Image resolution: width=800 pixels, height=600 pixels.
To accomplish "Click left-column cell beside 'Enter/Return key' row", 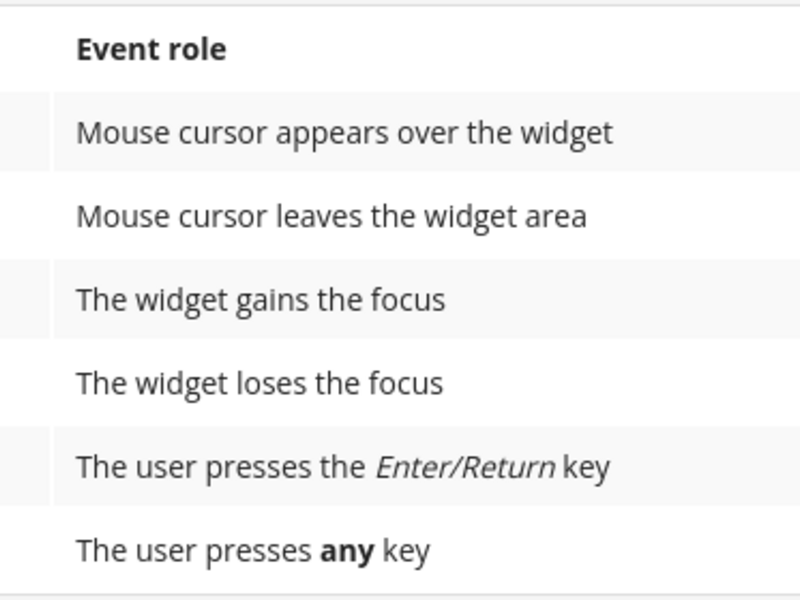I will (x=24, y=466).
